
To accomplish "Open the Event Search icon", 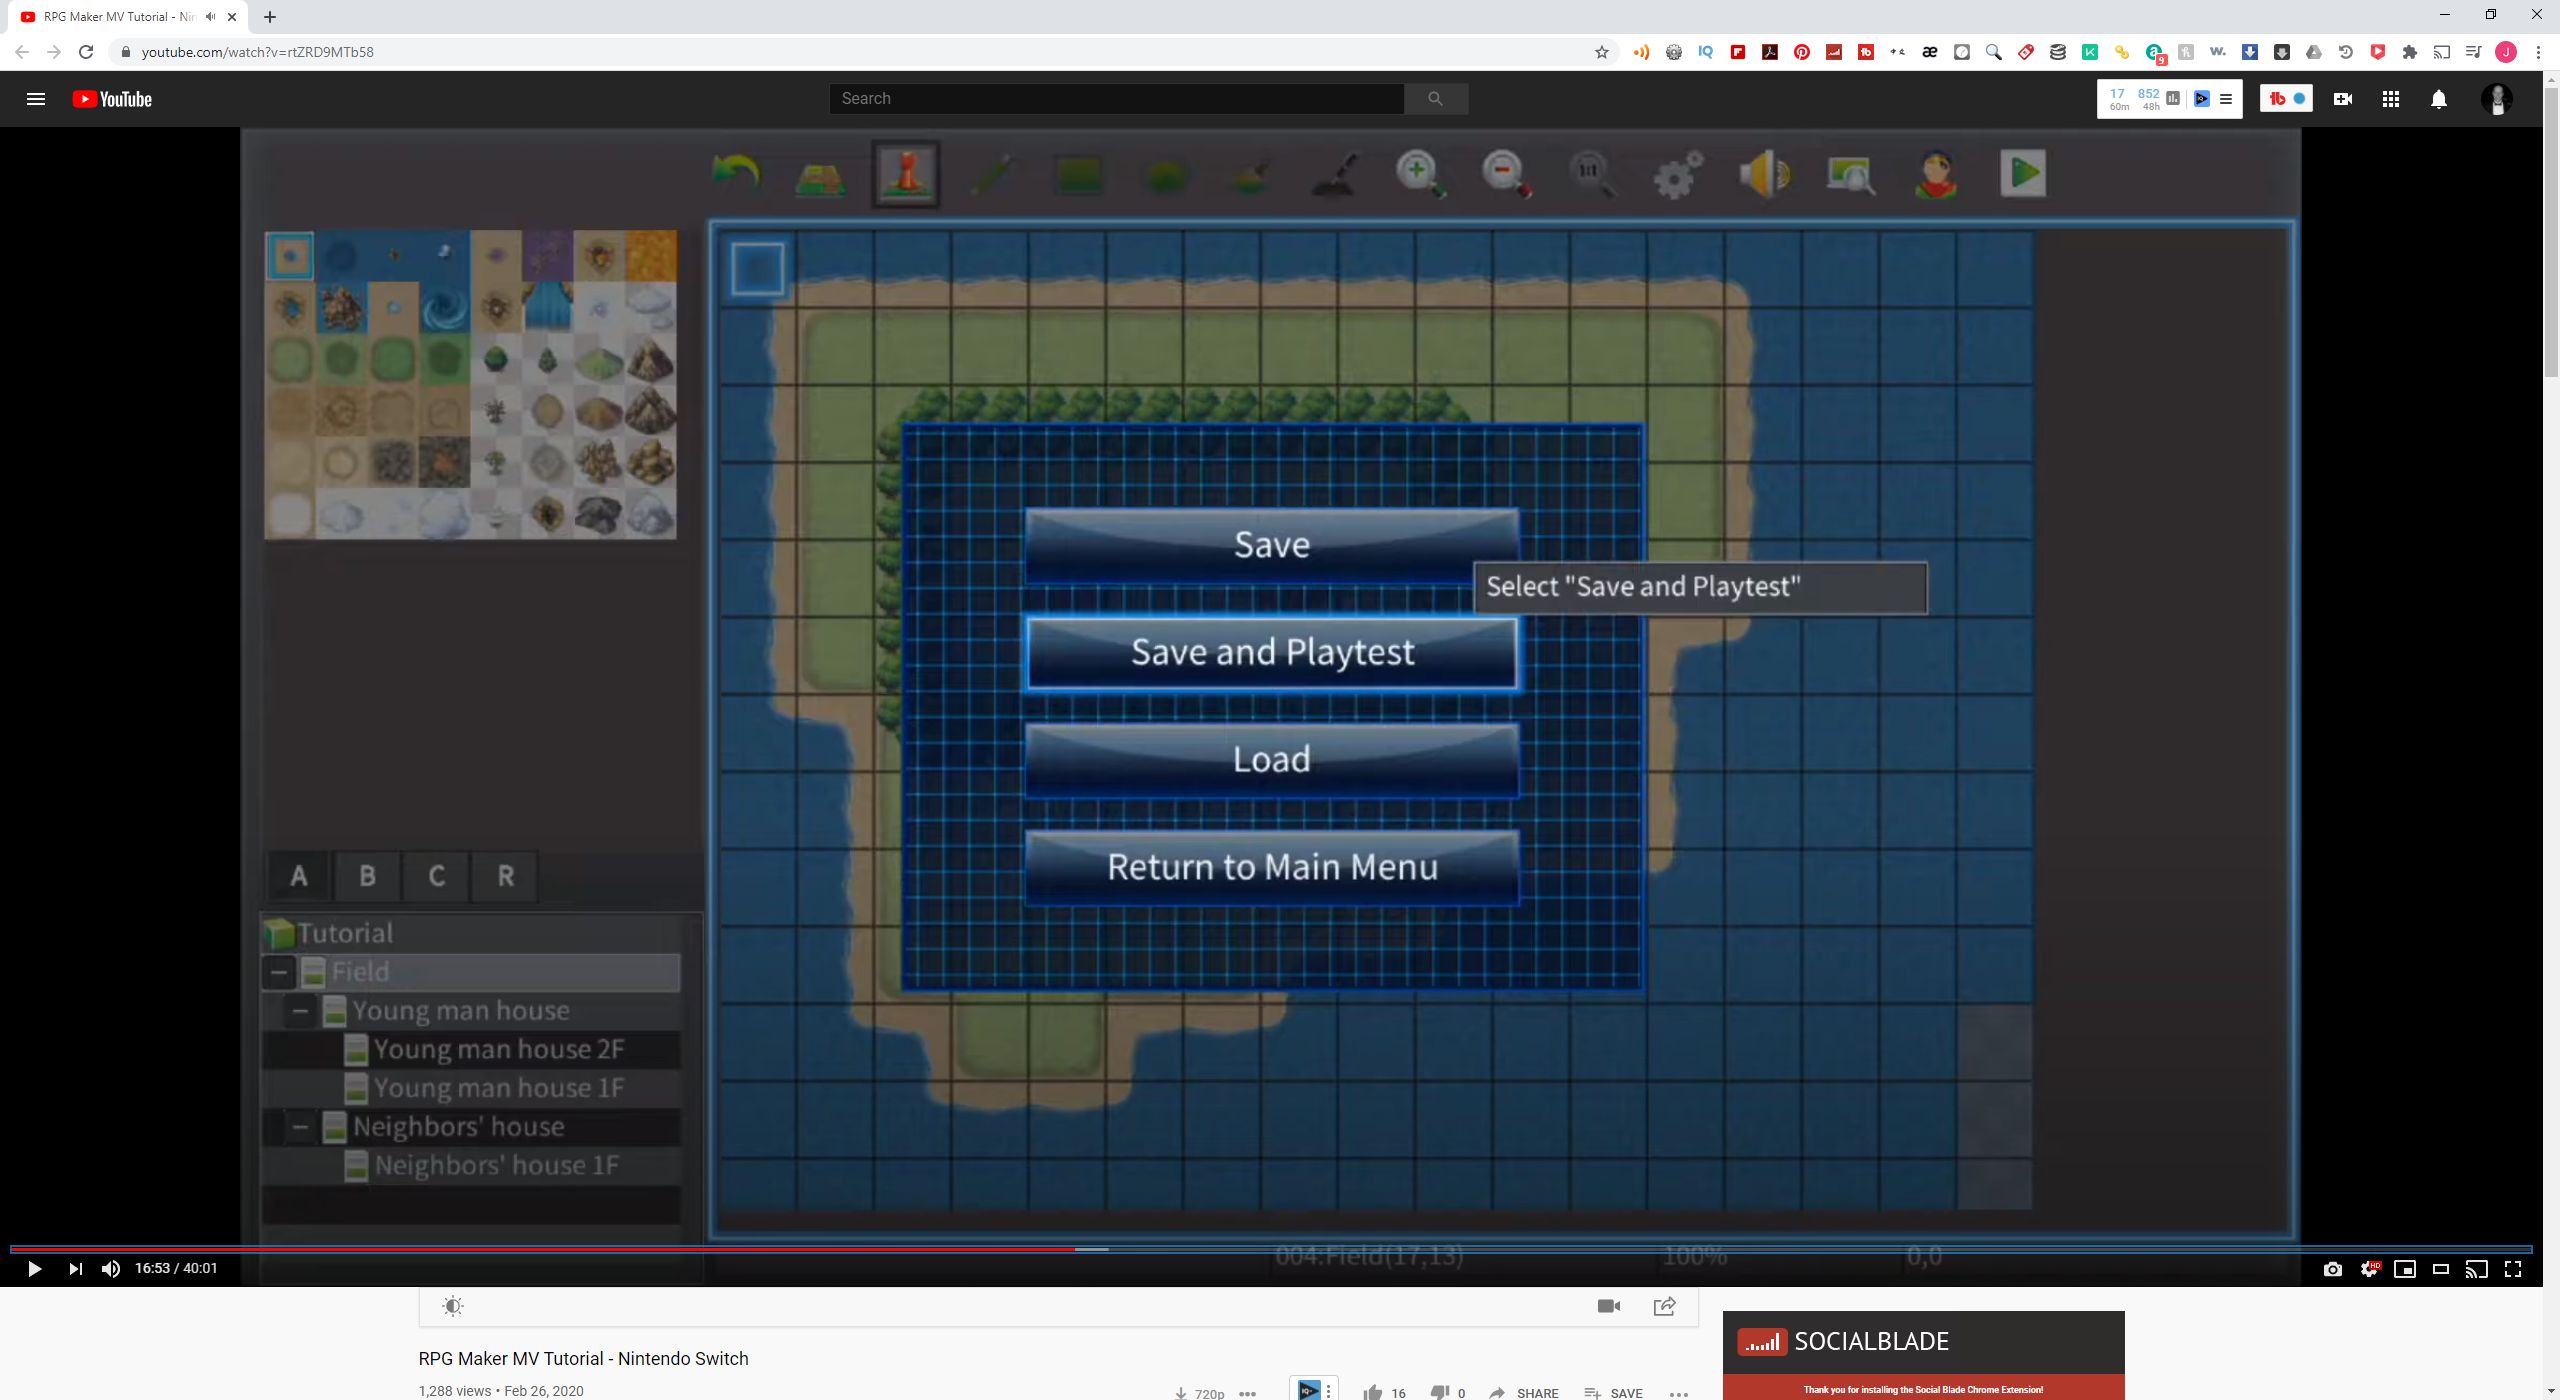I will coord(1850,174).
